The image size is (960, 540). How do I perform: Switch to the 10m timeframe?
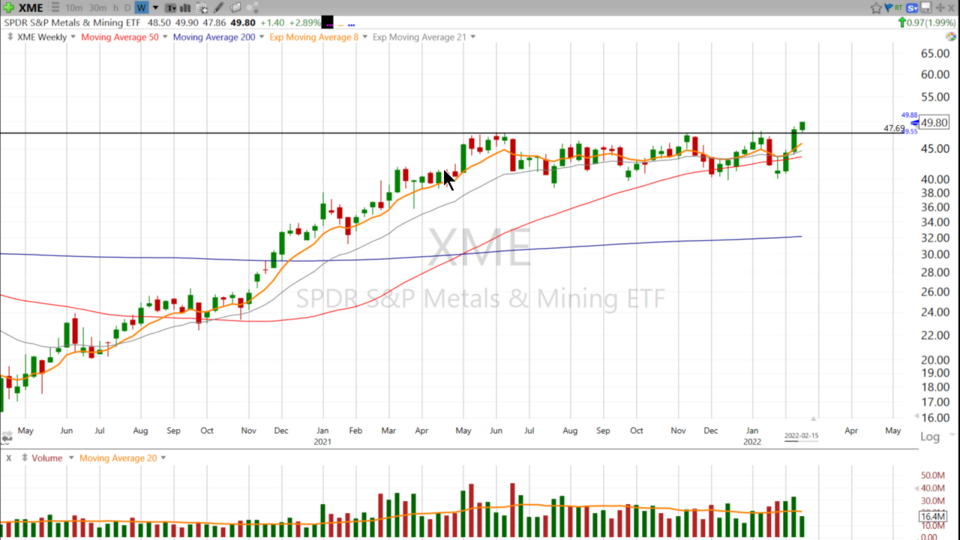(x=74, y=8)
